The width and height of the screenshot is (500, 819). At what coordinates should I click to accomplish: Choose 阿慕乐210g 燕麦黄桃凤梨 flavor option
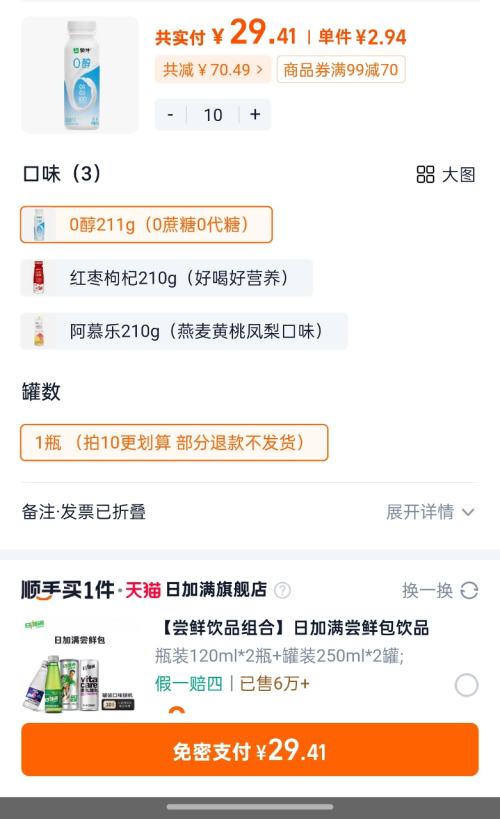coord(184,331)
